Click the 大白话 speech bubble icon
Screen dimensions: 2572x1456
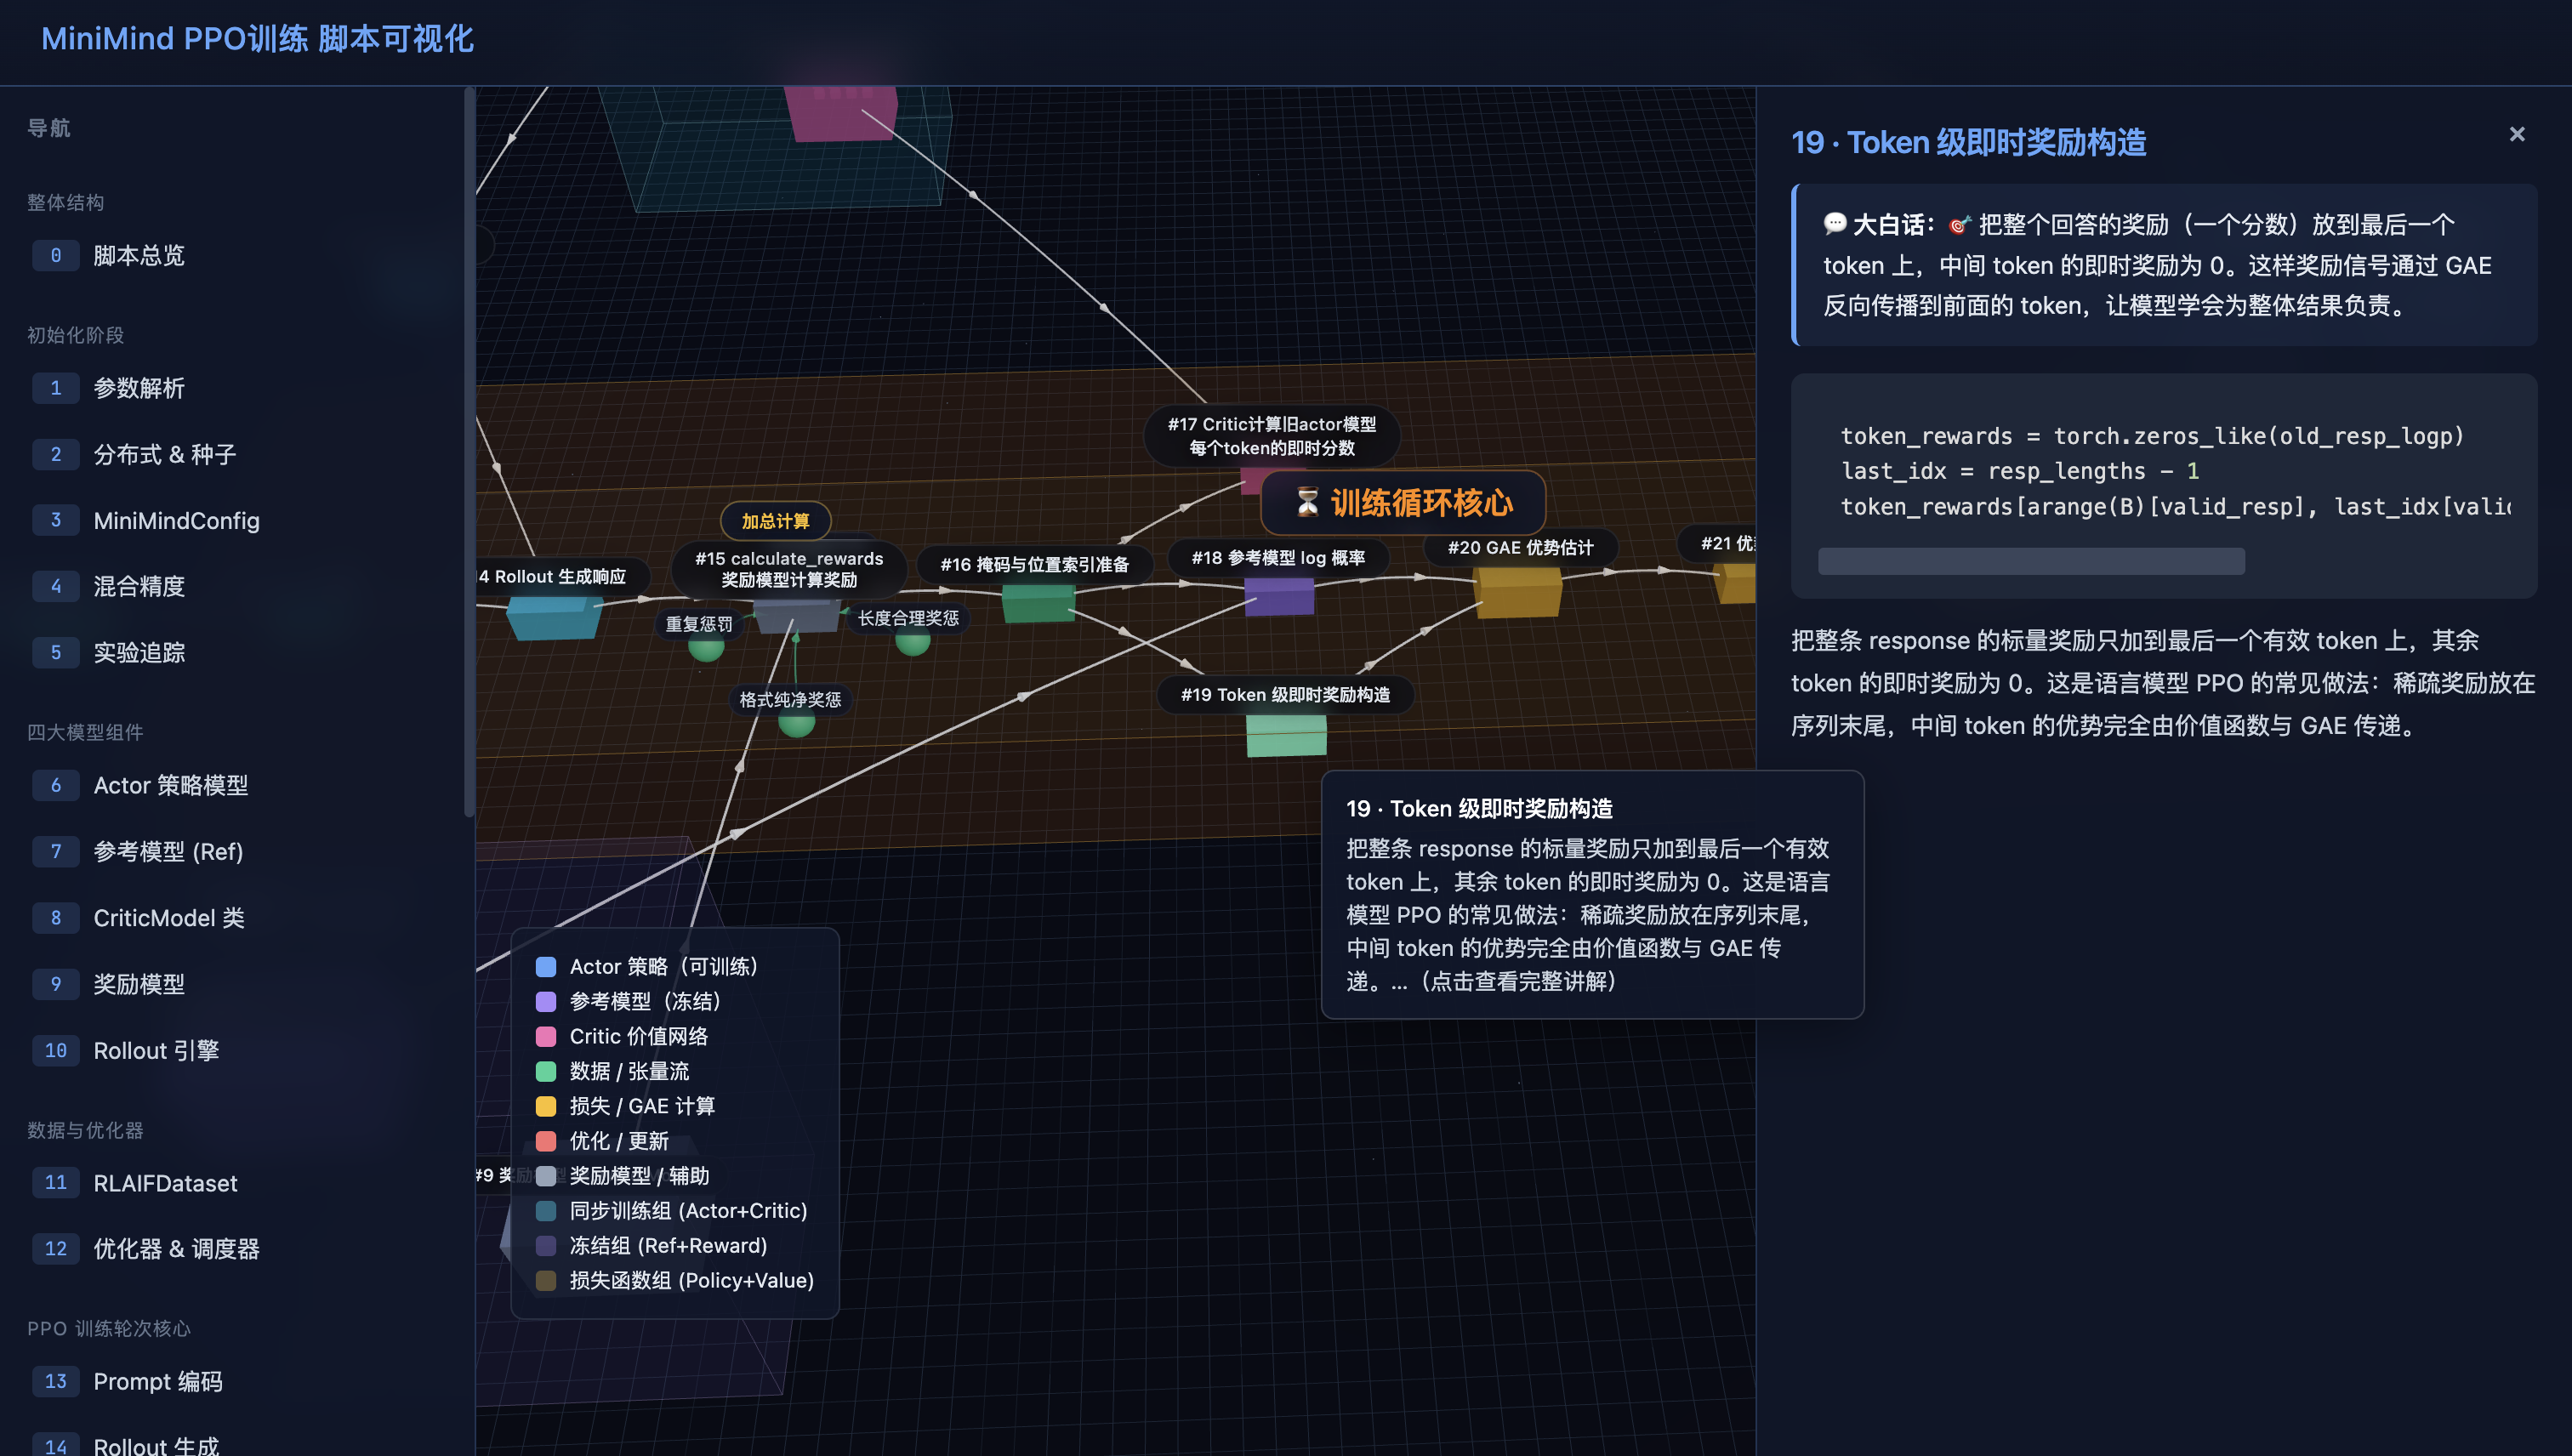coord(1834,224)
